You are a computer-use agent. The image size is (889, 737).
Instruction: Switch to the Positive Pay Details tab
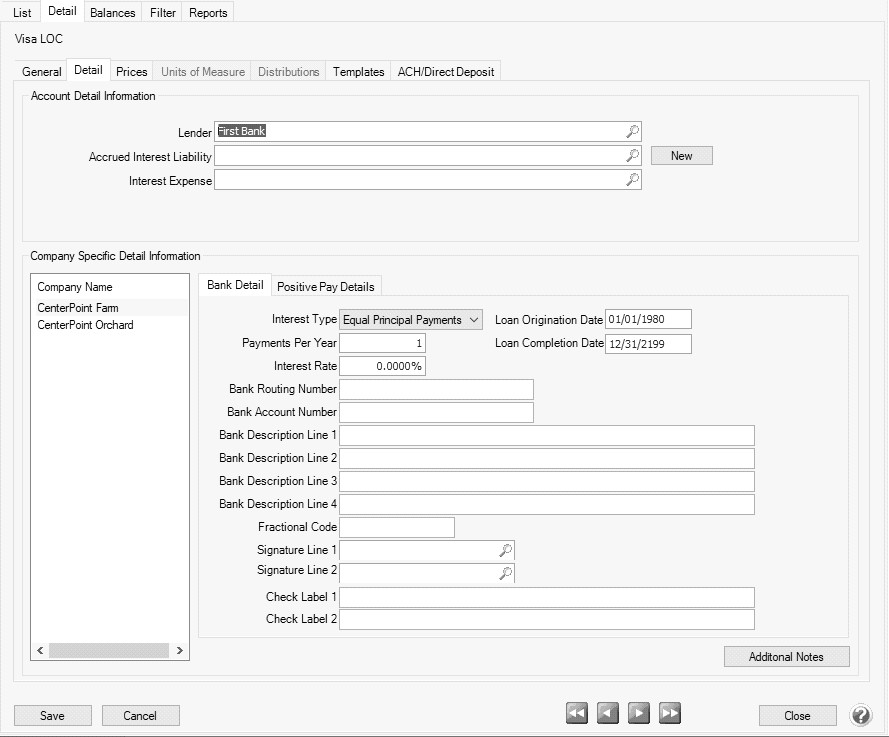coord(325,287)
